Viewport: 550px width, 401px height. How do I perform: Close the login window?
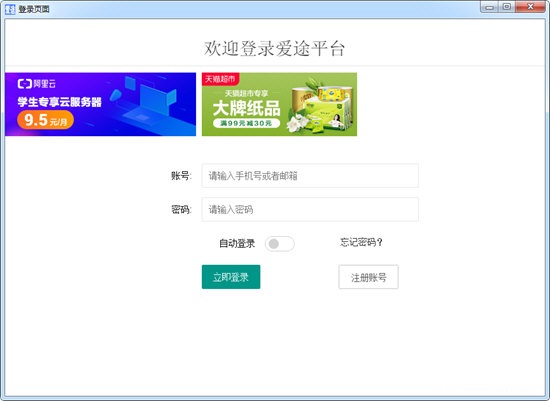tap(530, 7)
